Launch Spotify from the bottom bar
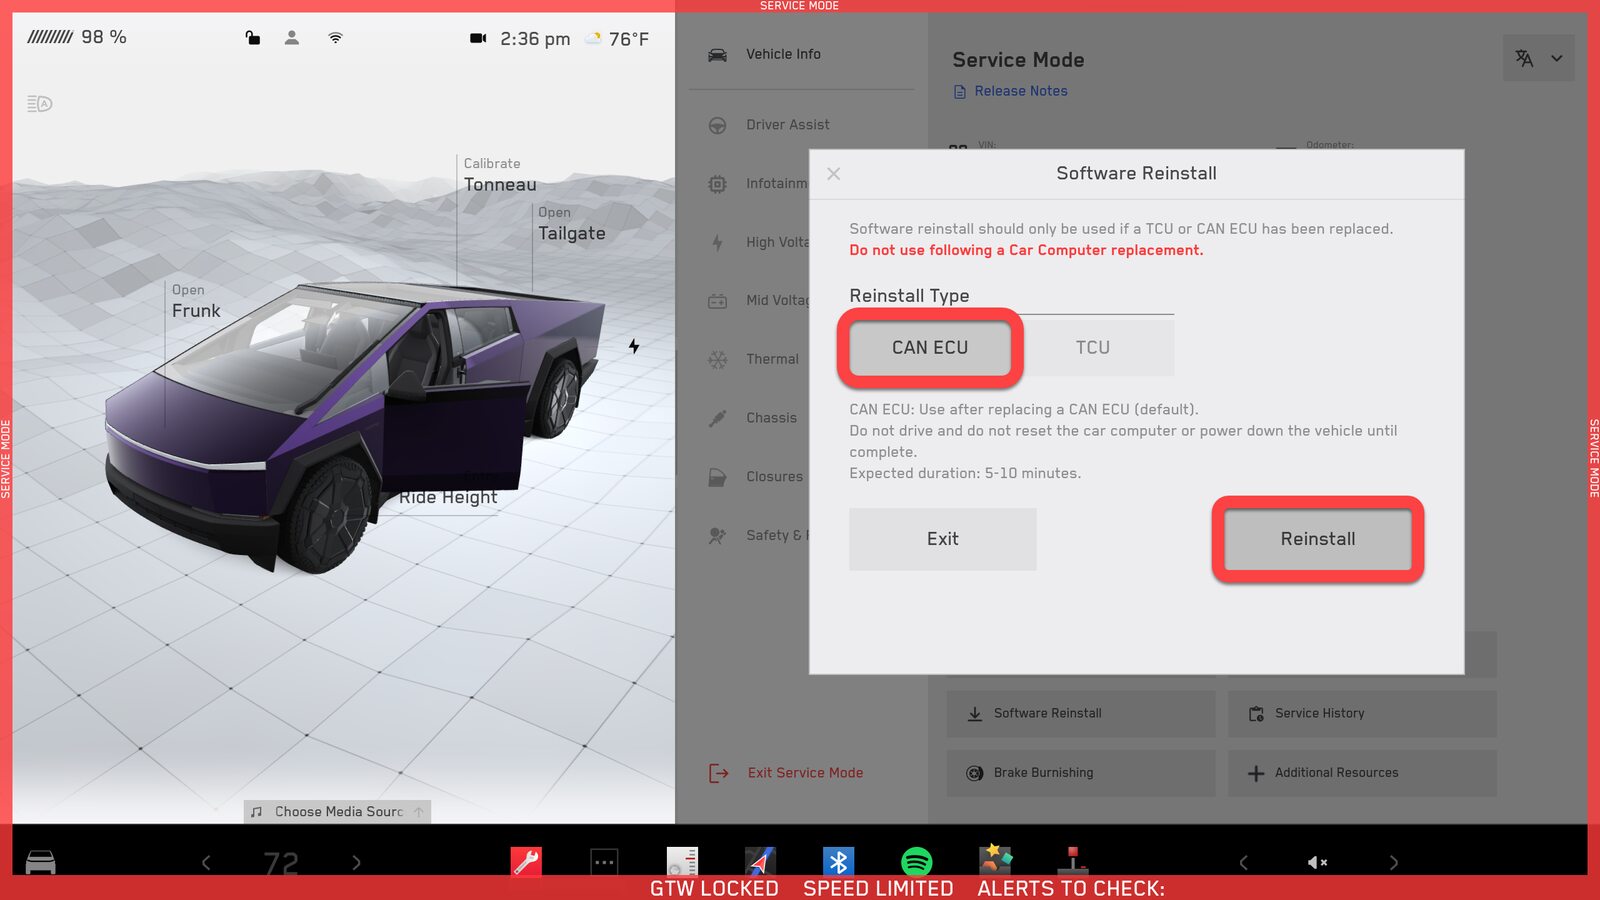 pyautogui.click(x=916, y=861)
